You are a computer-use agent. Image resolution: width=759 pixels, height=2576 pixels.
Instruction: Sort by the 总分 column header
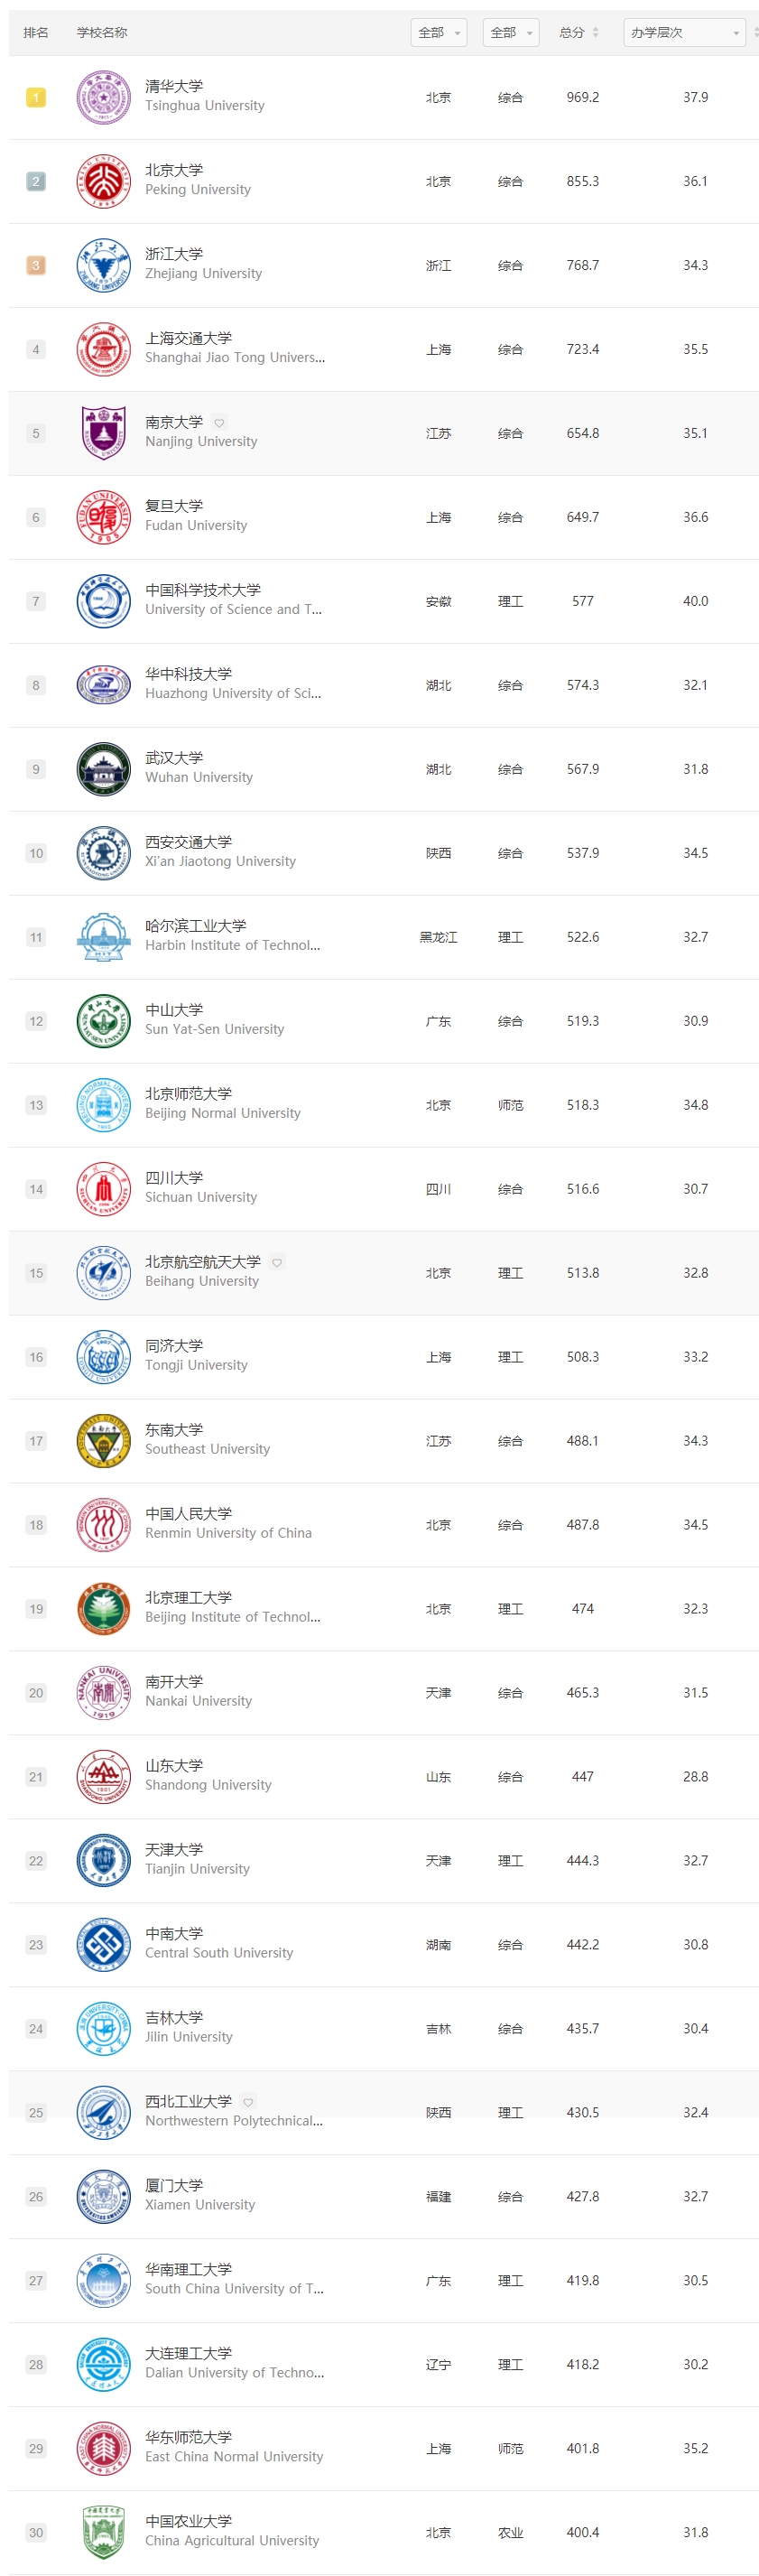click(x=579, y=33)
